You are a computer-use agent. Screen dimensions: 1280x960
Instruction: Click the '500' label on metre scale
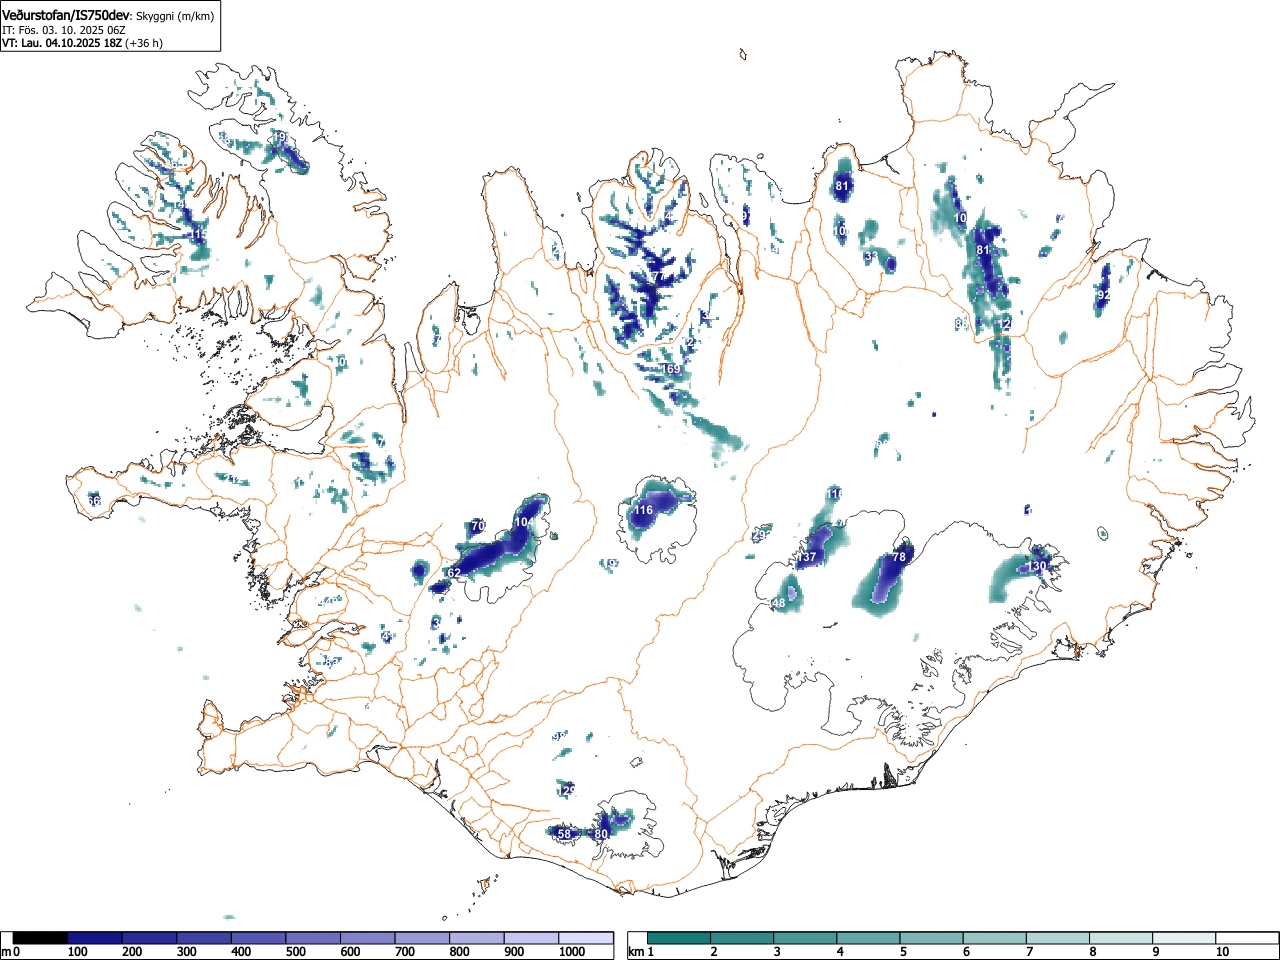click(295, 952)
